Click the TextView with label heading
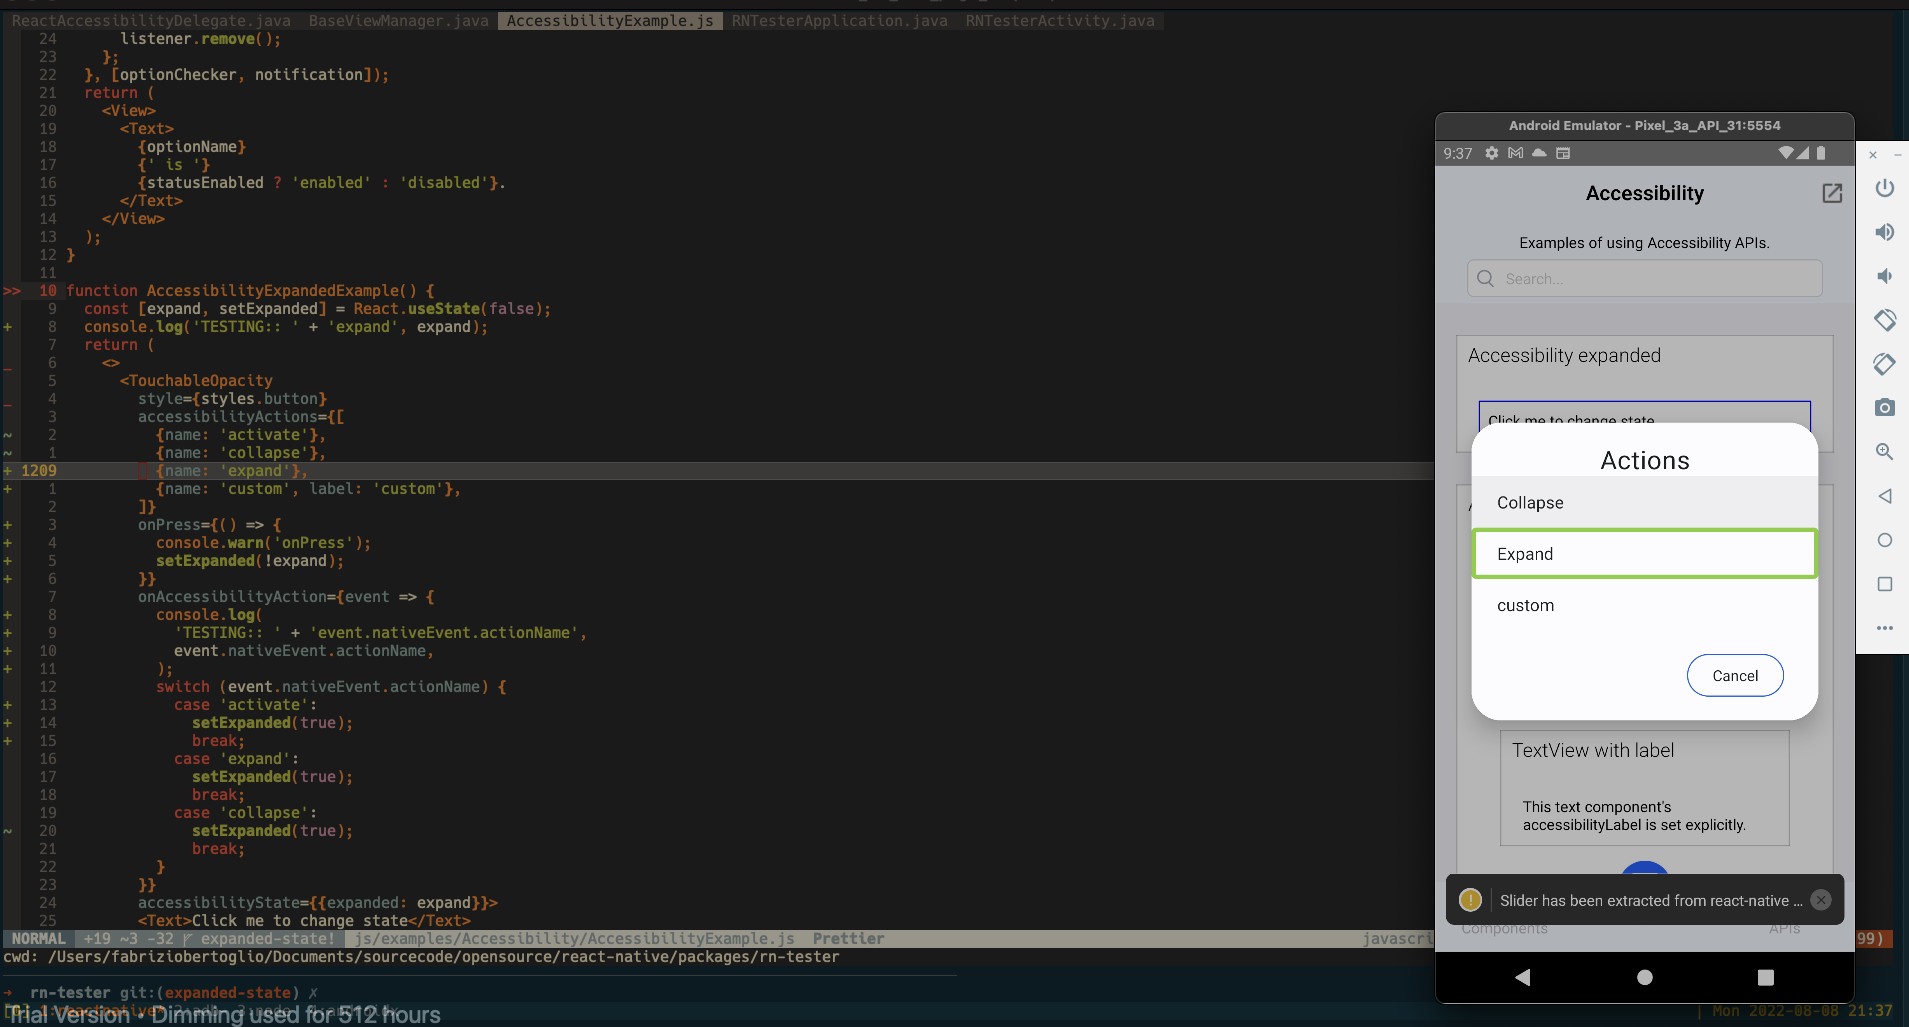This screenshot has width=1909, height=1027. [x=1592, y=750]
